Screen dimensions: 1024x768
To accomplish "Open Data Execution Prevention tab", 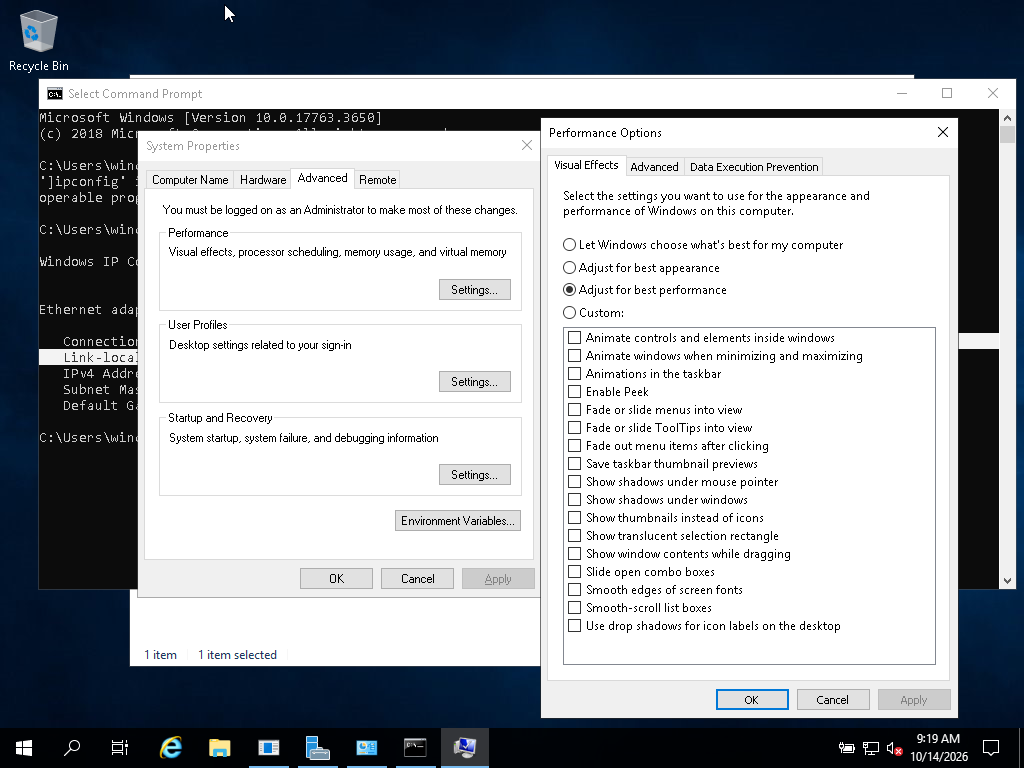I will pyautogui.click(x=754, y=167).
